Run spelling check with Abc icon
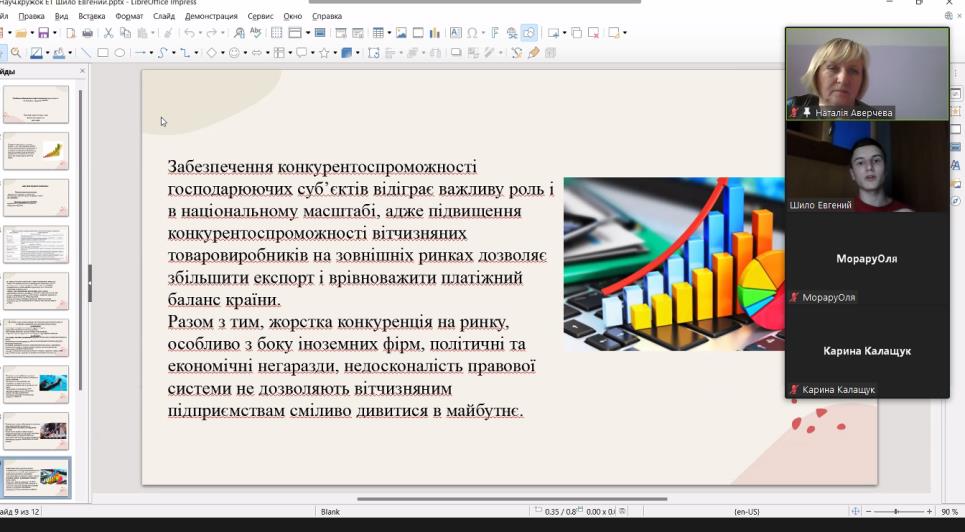The width and height of the screenshot is (965, 532). (256, 33)
